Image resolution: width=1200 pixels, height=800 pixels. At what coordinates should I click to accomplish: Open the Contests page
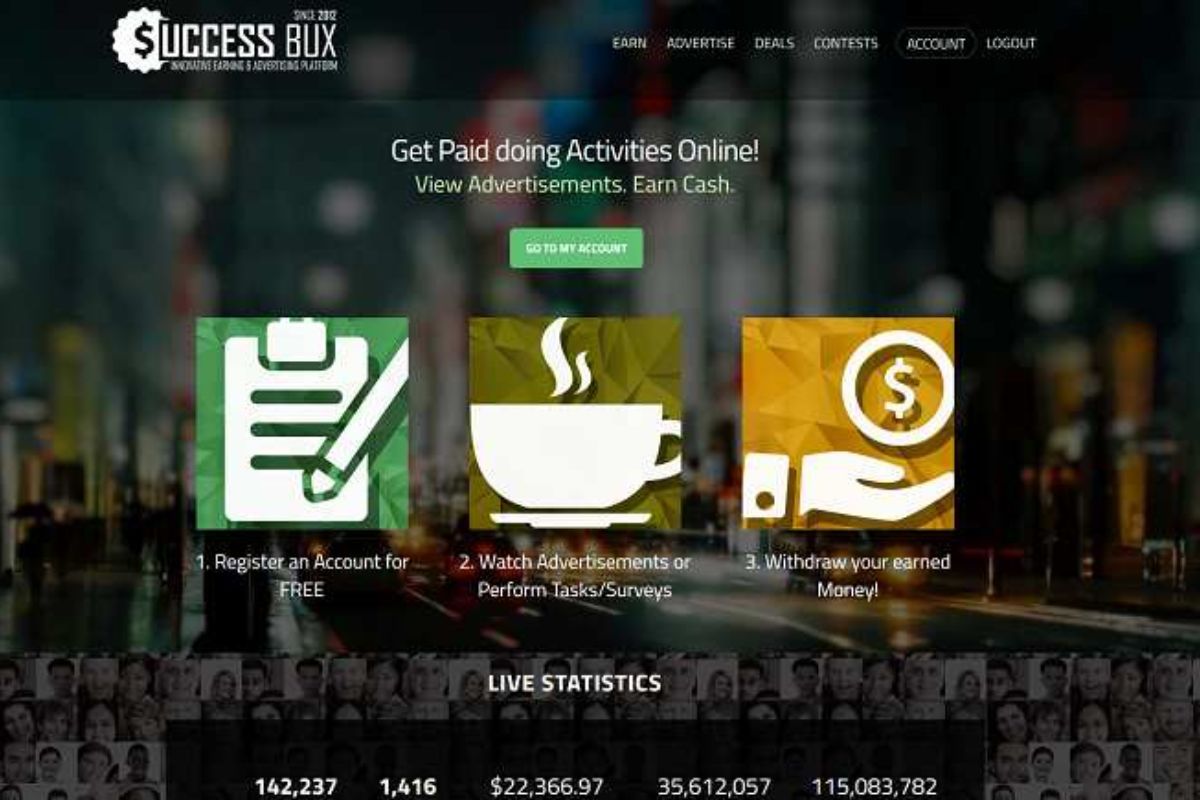[845, 43]
